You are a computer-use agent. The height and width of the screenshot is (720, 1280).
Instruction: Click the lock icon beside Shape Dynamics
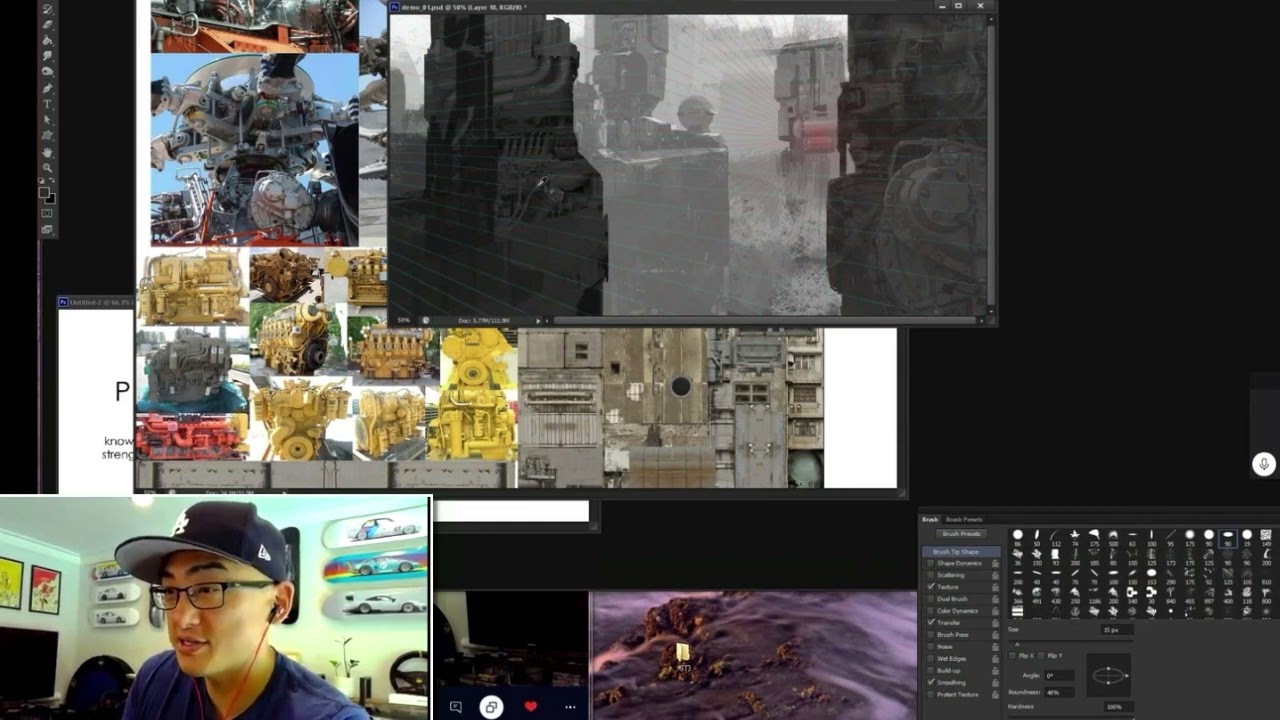(x=995, y=563)
